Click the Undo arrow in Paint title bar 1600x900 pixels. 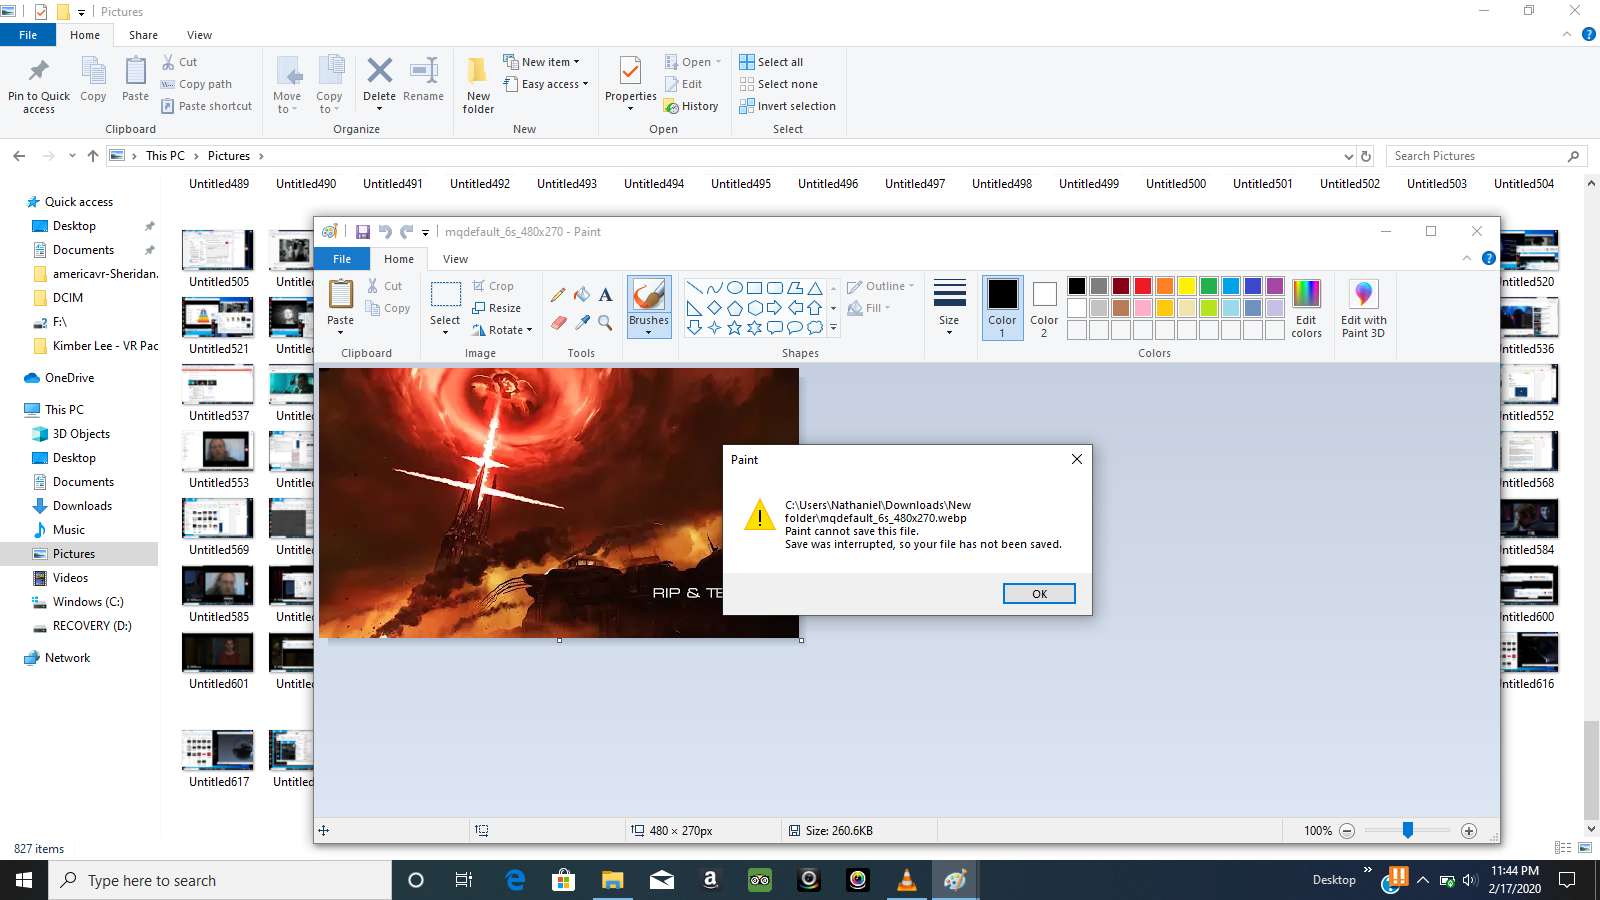[x=385, y=232]
